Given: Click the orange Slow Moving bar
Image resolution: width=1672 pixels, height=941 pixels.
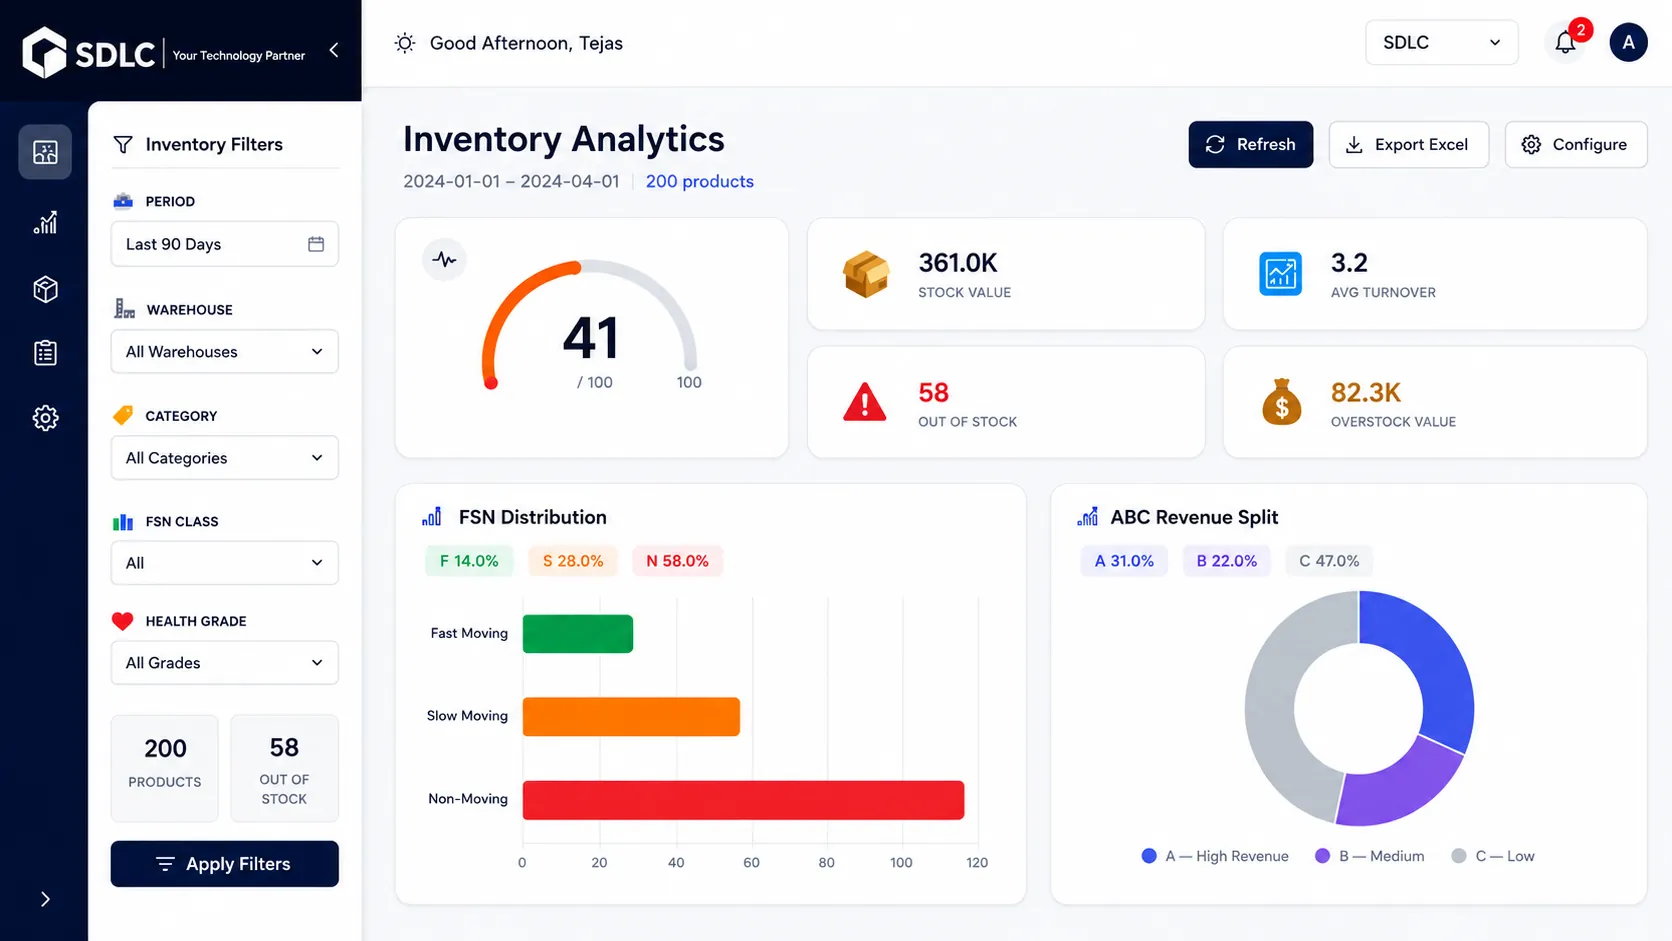Looking at the screenshot, I should [x=631, y=717].
